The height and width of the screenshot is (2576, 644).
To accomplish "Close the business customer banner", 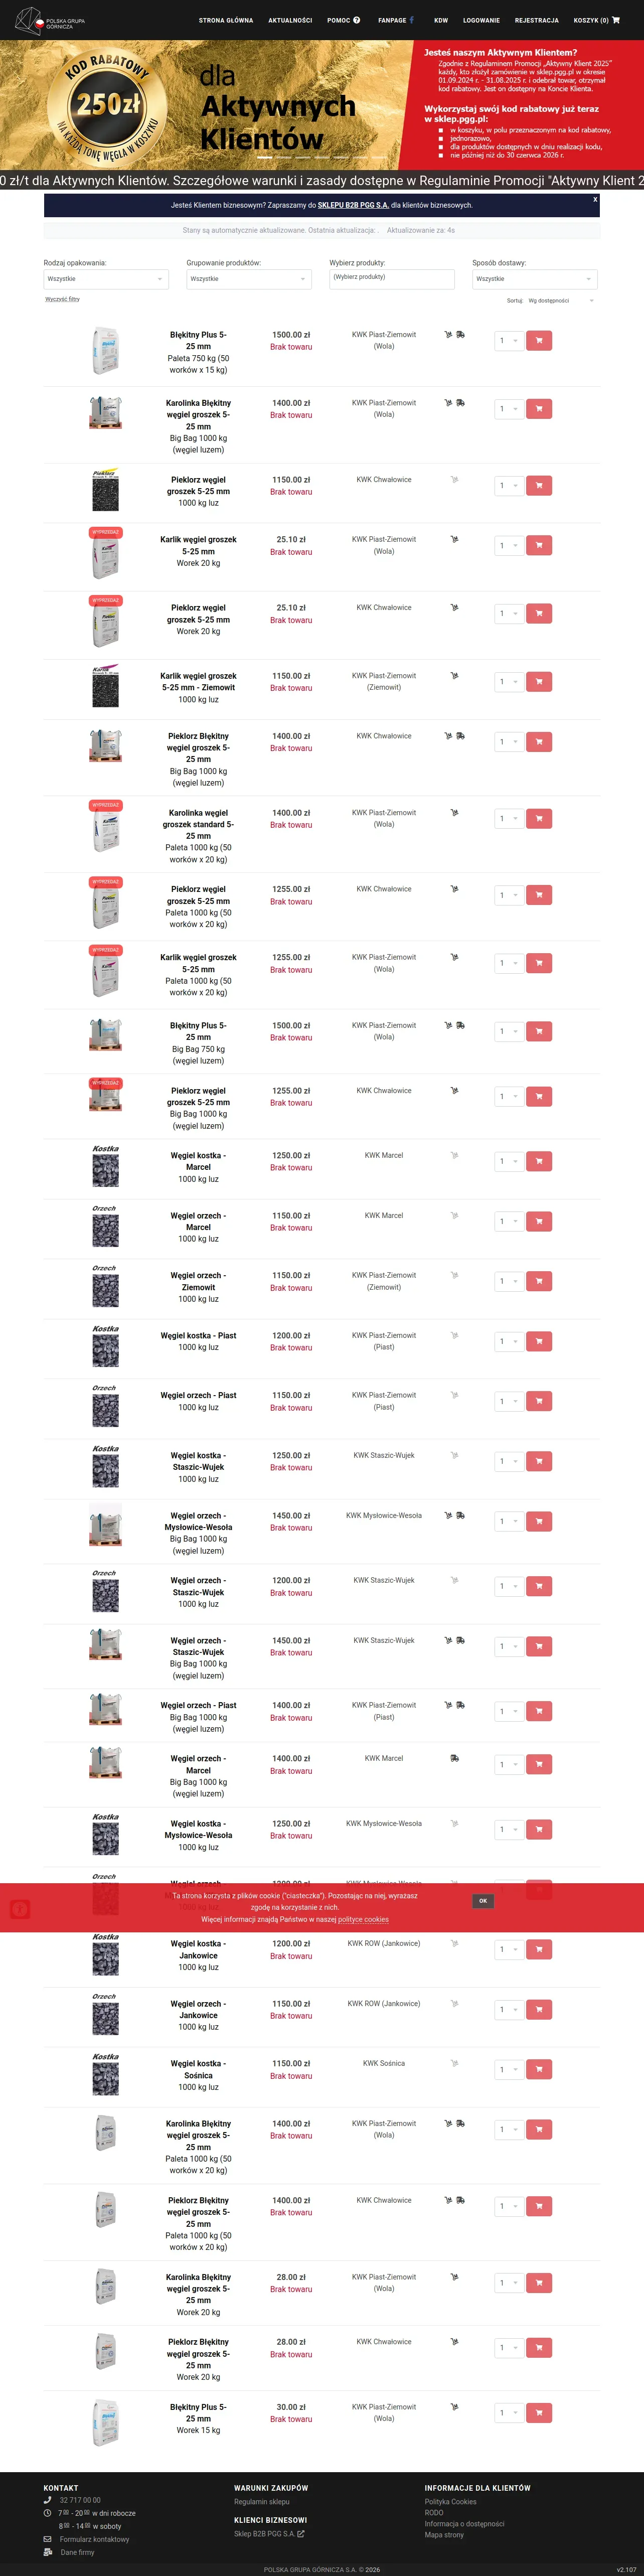I will pos(595,199).
